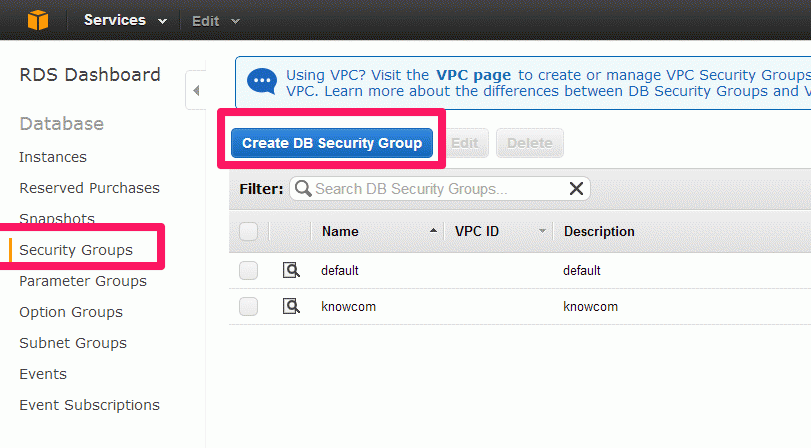Select Security Groups in sidebar

pos(76,250)
